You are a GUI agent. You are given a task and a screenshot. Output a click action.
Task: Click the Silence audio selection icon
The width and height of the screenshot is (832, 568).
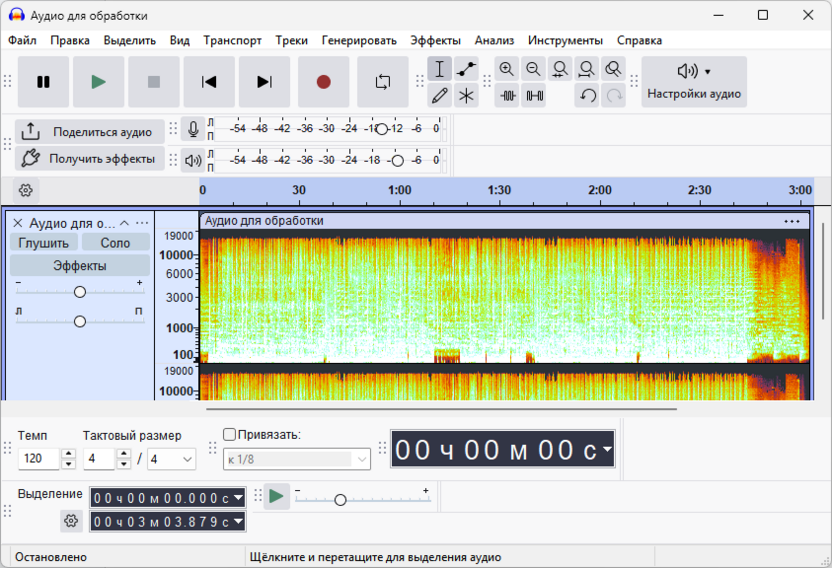click(534, 96)
